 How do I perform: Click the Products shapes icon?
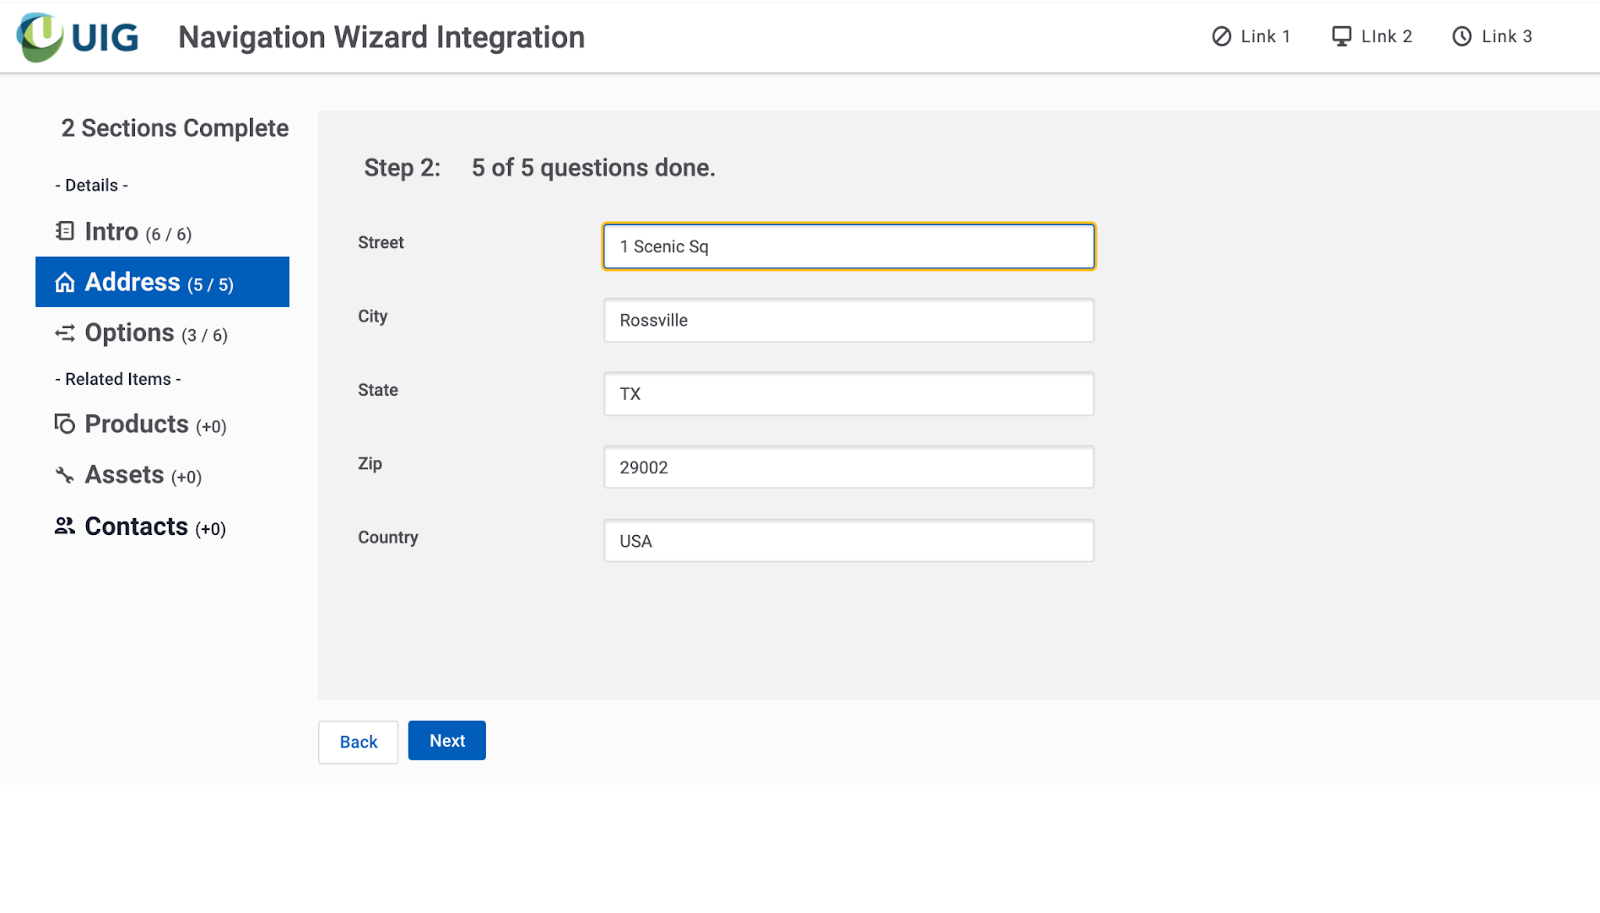(65, 424)
